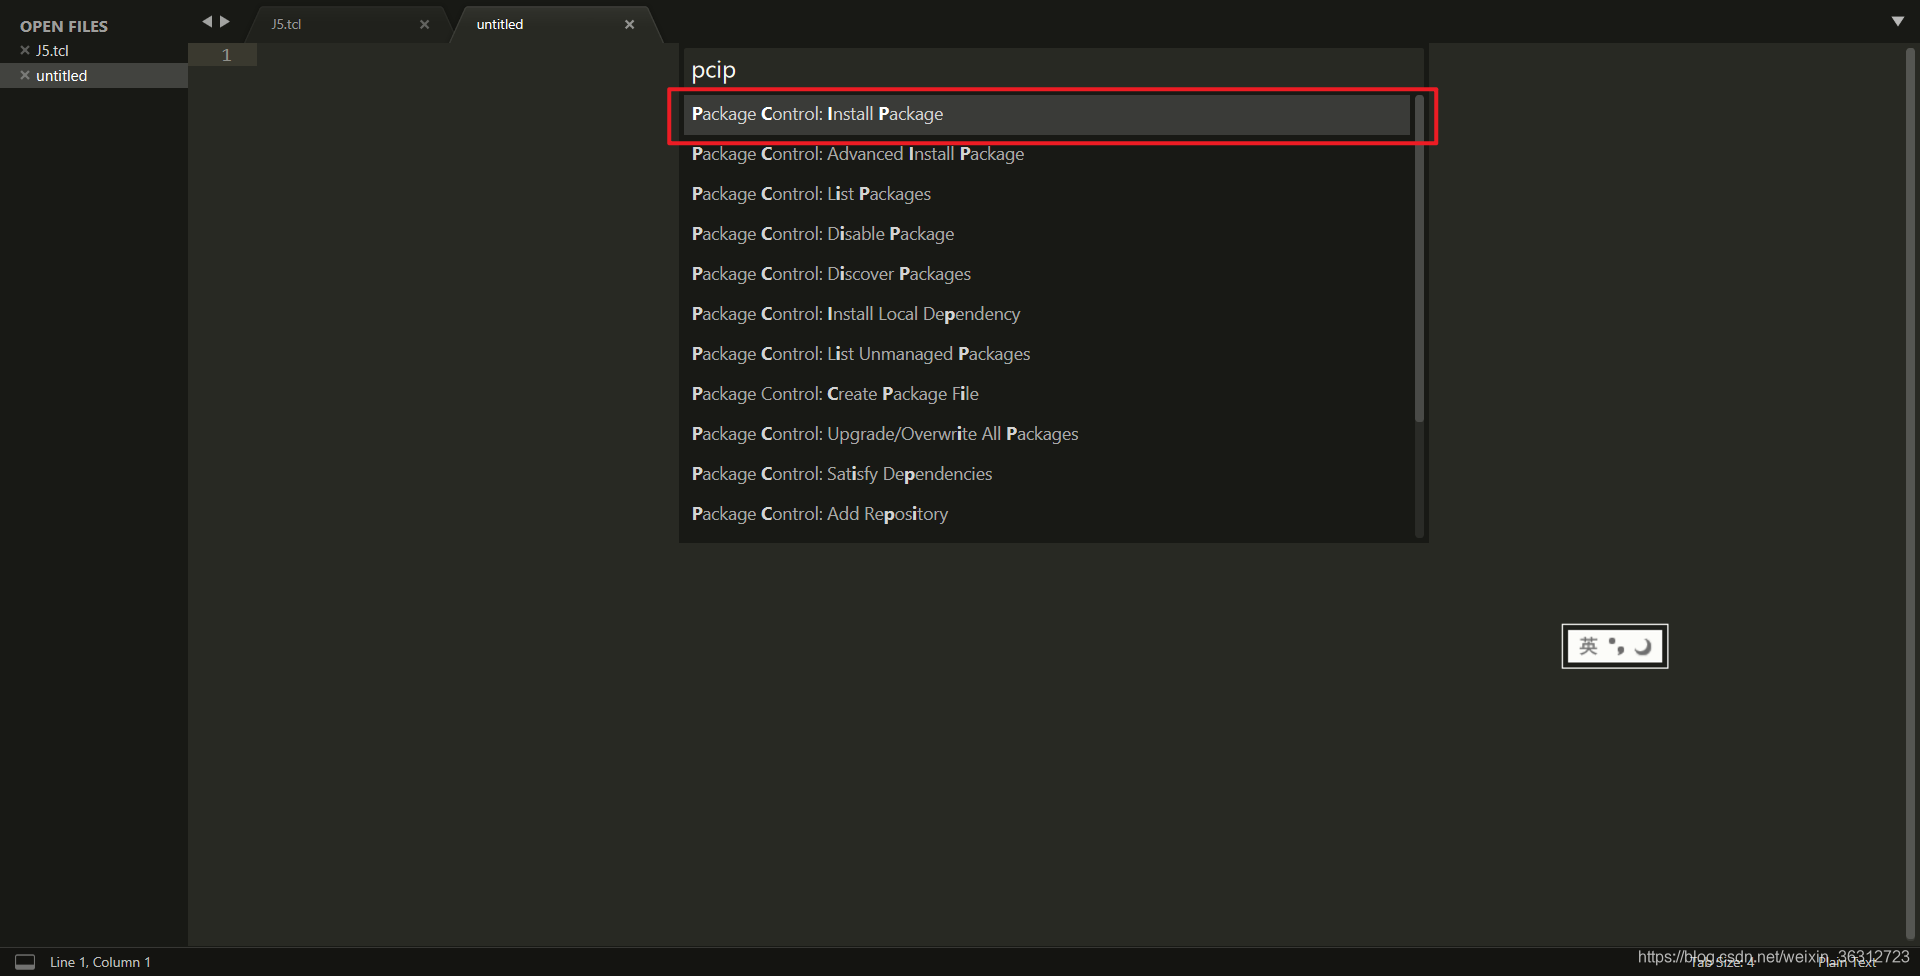Go to next tab with right arrow

(x=225, y=21)
